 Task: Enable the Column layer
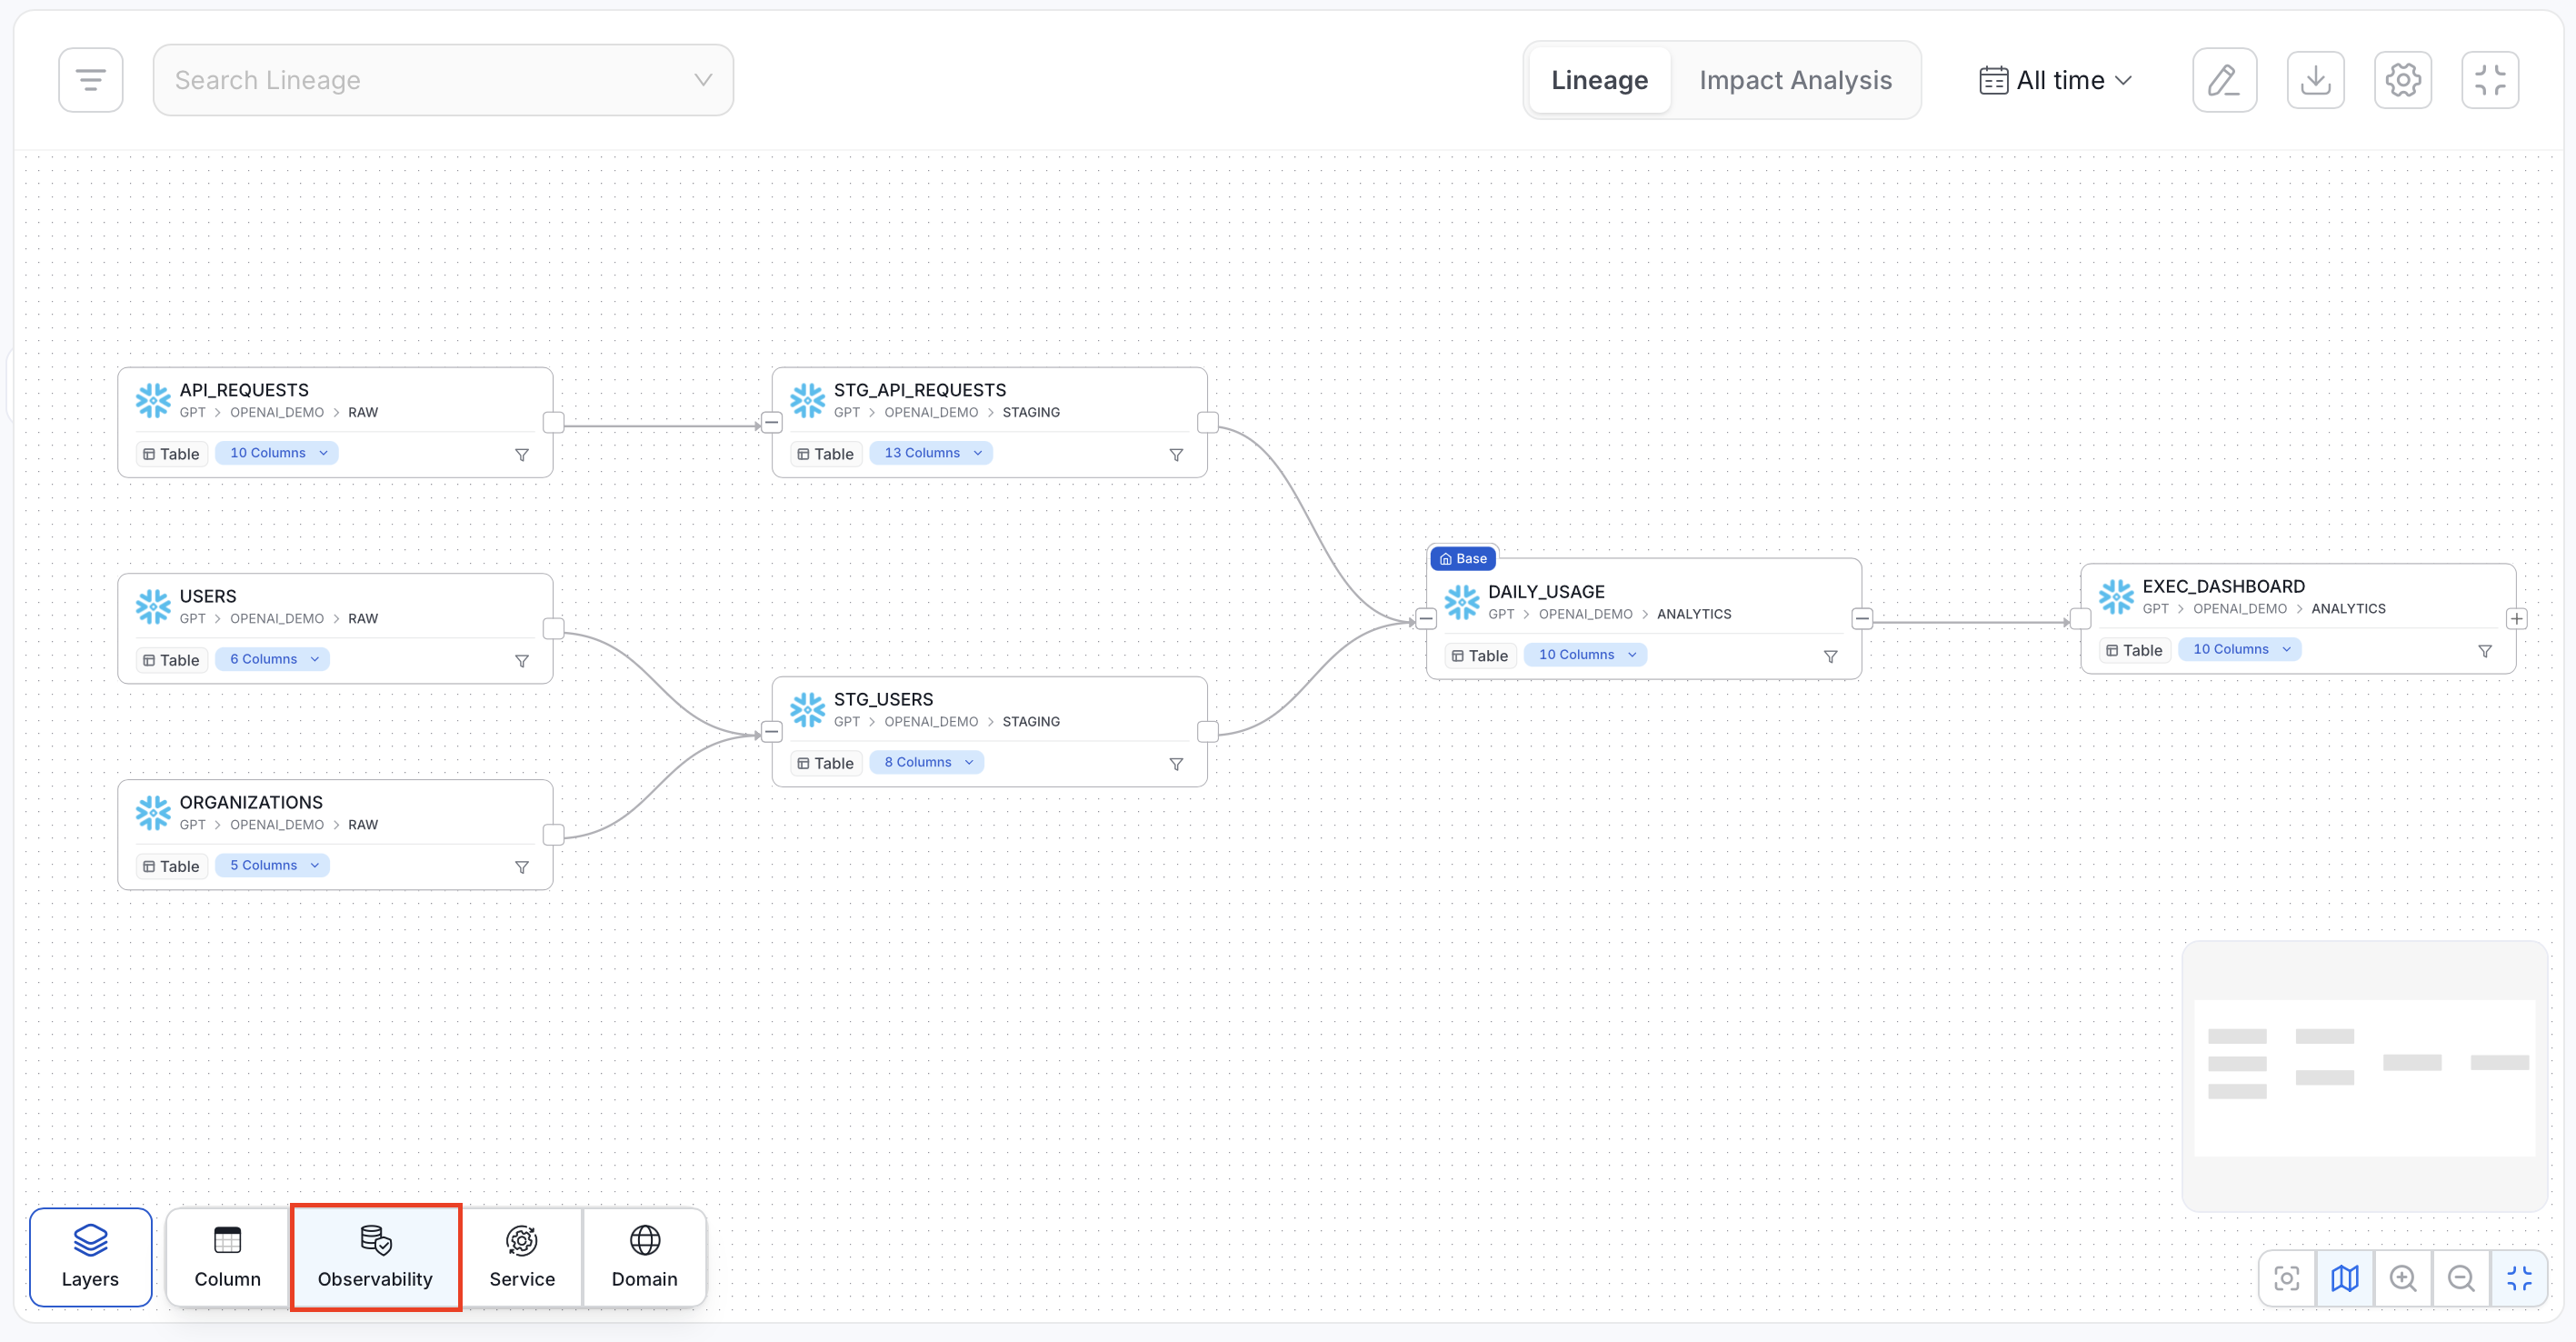pyautogui.click(x=227, y=1257)
